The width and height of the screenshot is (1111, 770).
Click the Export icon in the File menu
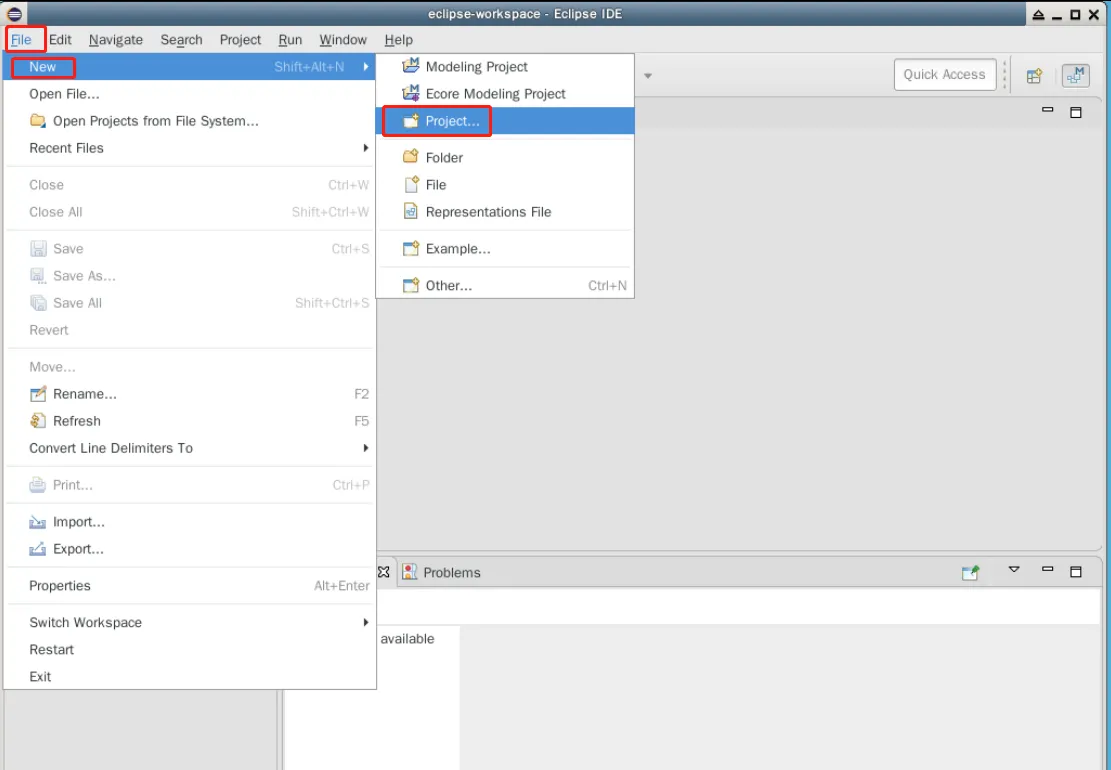pos(38,549)
